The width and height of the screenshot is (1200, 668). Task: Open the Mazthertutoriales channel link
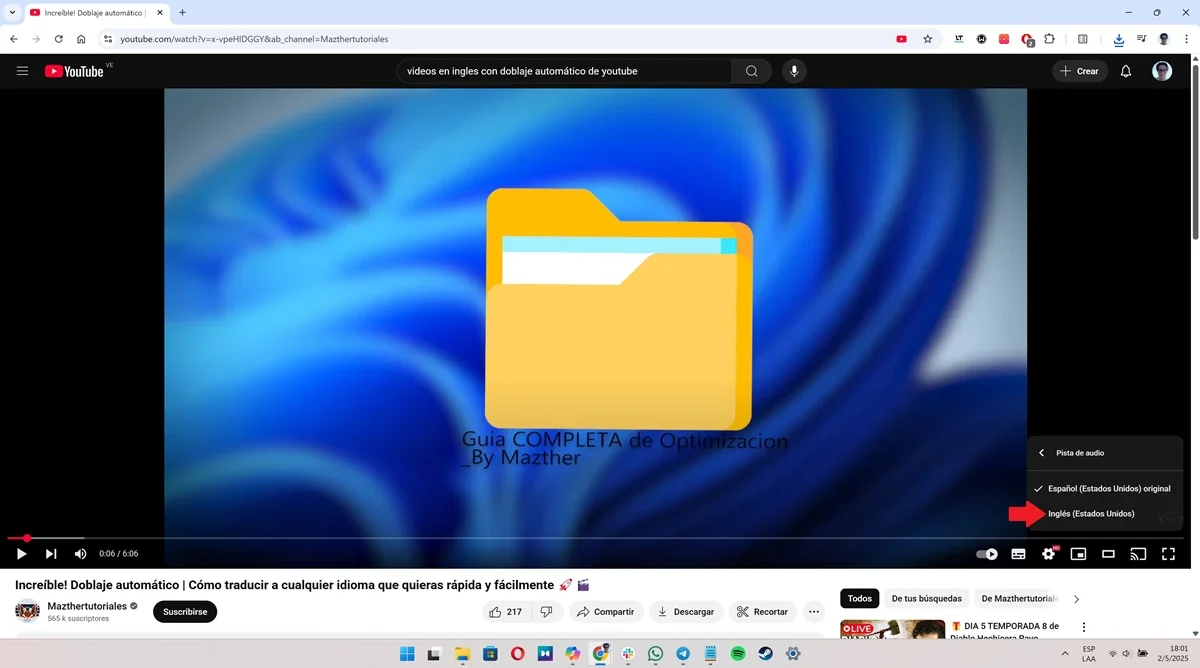click(x=87, y=606)
